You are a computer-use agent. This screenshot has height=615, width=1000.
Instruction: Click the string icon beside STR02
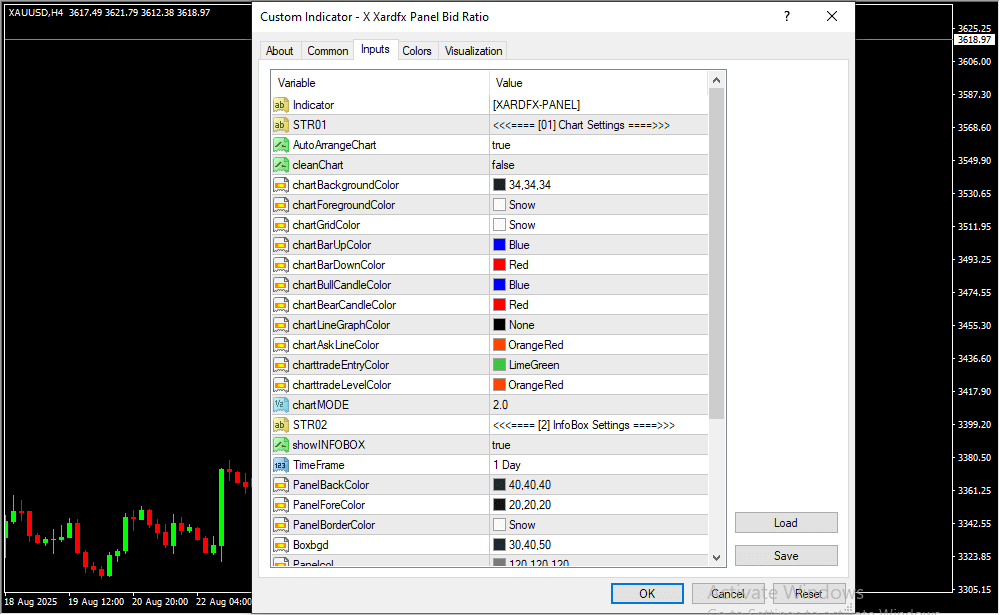tap(280, 425)
